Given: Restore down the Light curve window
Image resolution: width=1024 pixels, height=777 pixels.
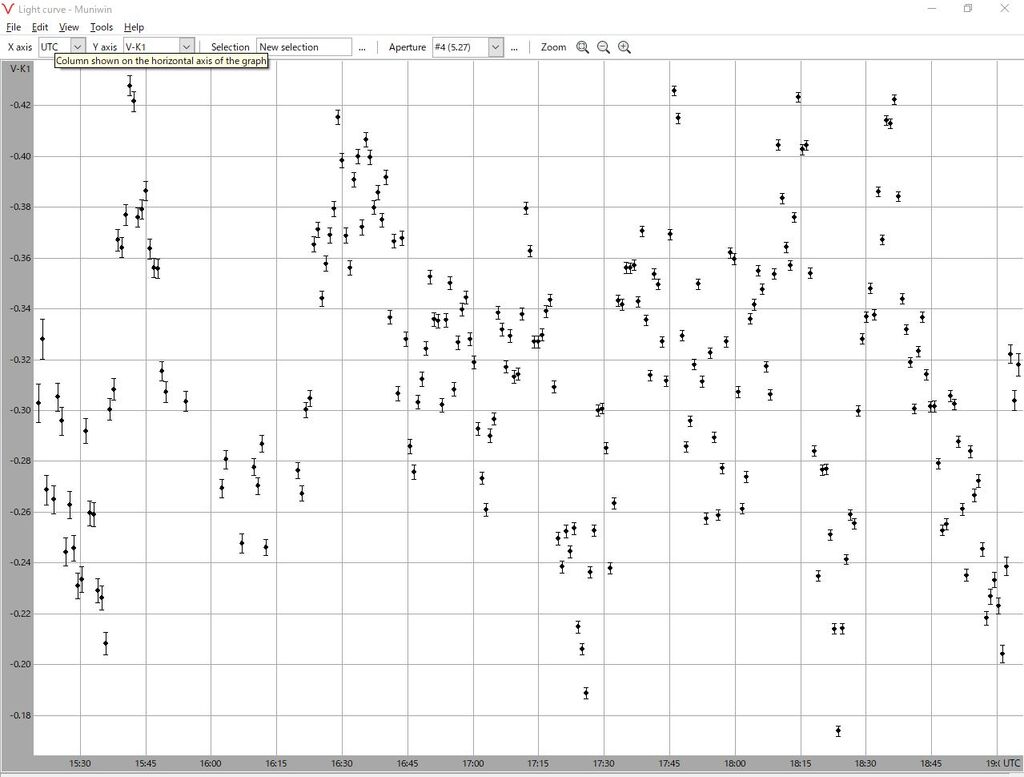Looking at the screenshot, I should tap(968, 8).
